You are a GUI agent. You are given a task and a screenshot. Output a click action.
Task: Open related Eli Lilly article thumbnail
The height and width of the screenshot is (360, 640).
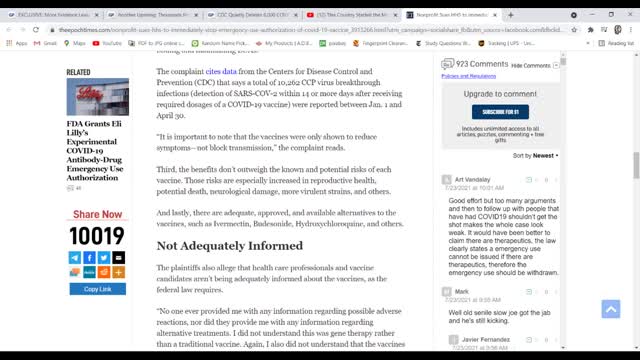click(98, 97)
